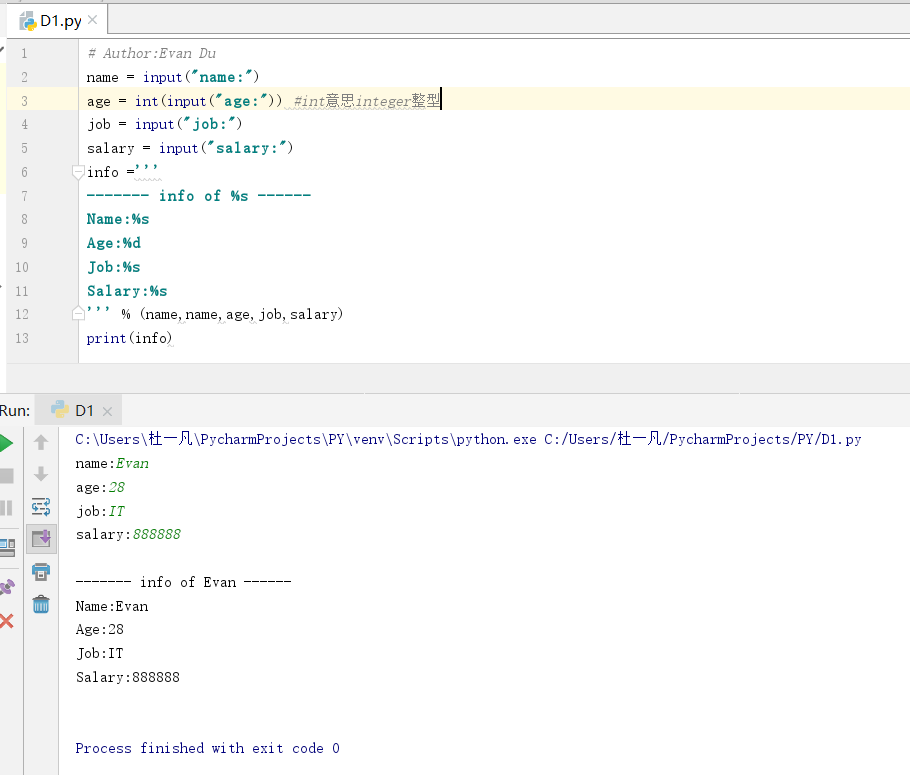Image resolution: width=910 pixels, height=775 pixels.
Task: Jump up the stack trace with up arrow
Action: point(41,442)
